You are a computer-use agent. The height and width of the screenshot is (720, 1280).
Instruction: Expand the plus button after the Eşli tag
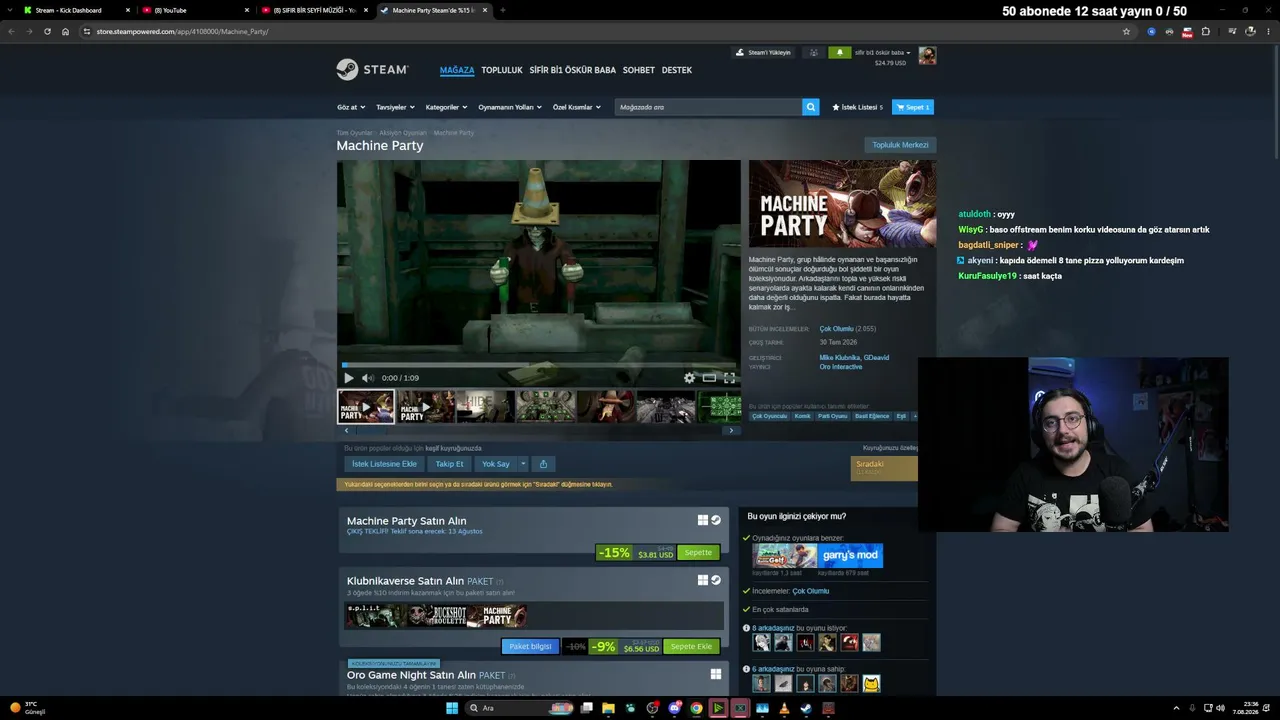pos(914,416)
